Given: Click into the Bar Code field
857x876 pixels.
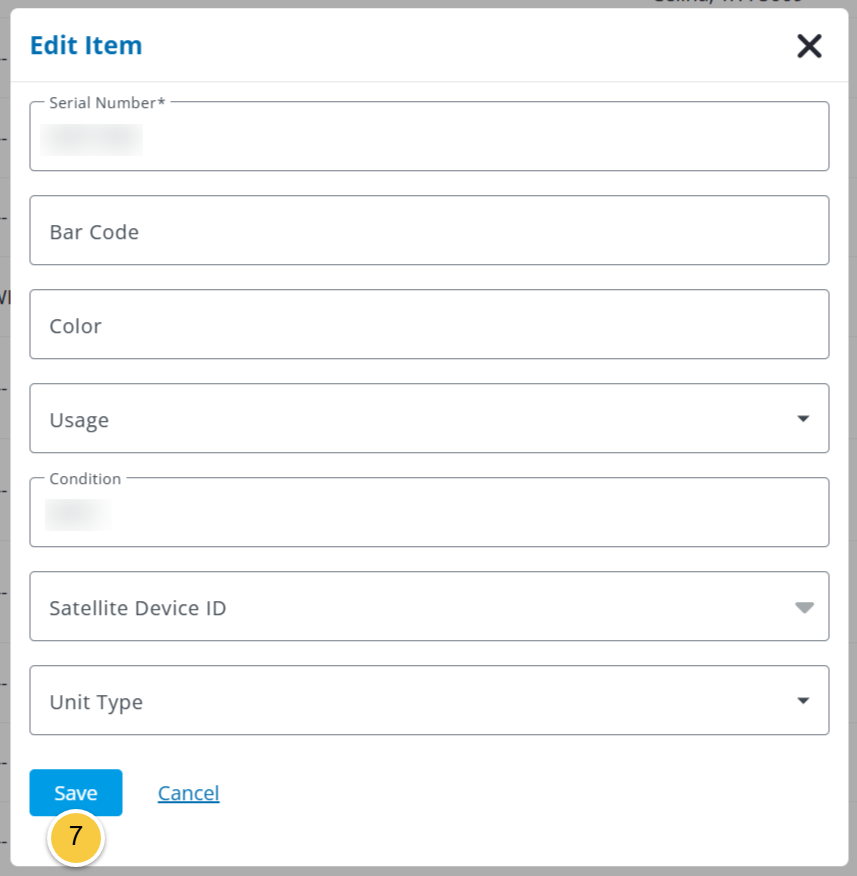Looking at the screenshot, I should click(429, 230).
